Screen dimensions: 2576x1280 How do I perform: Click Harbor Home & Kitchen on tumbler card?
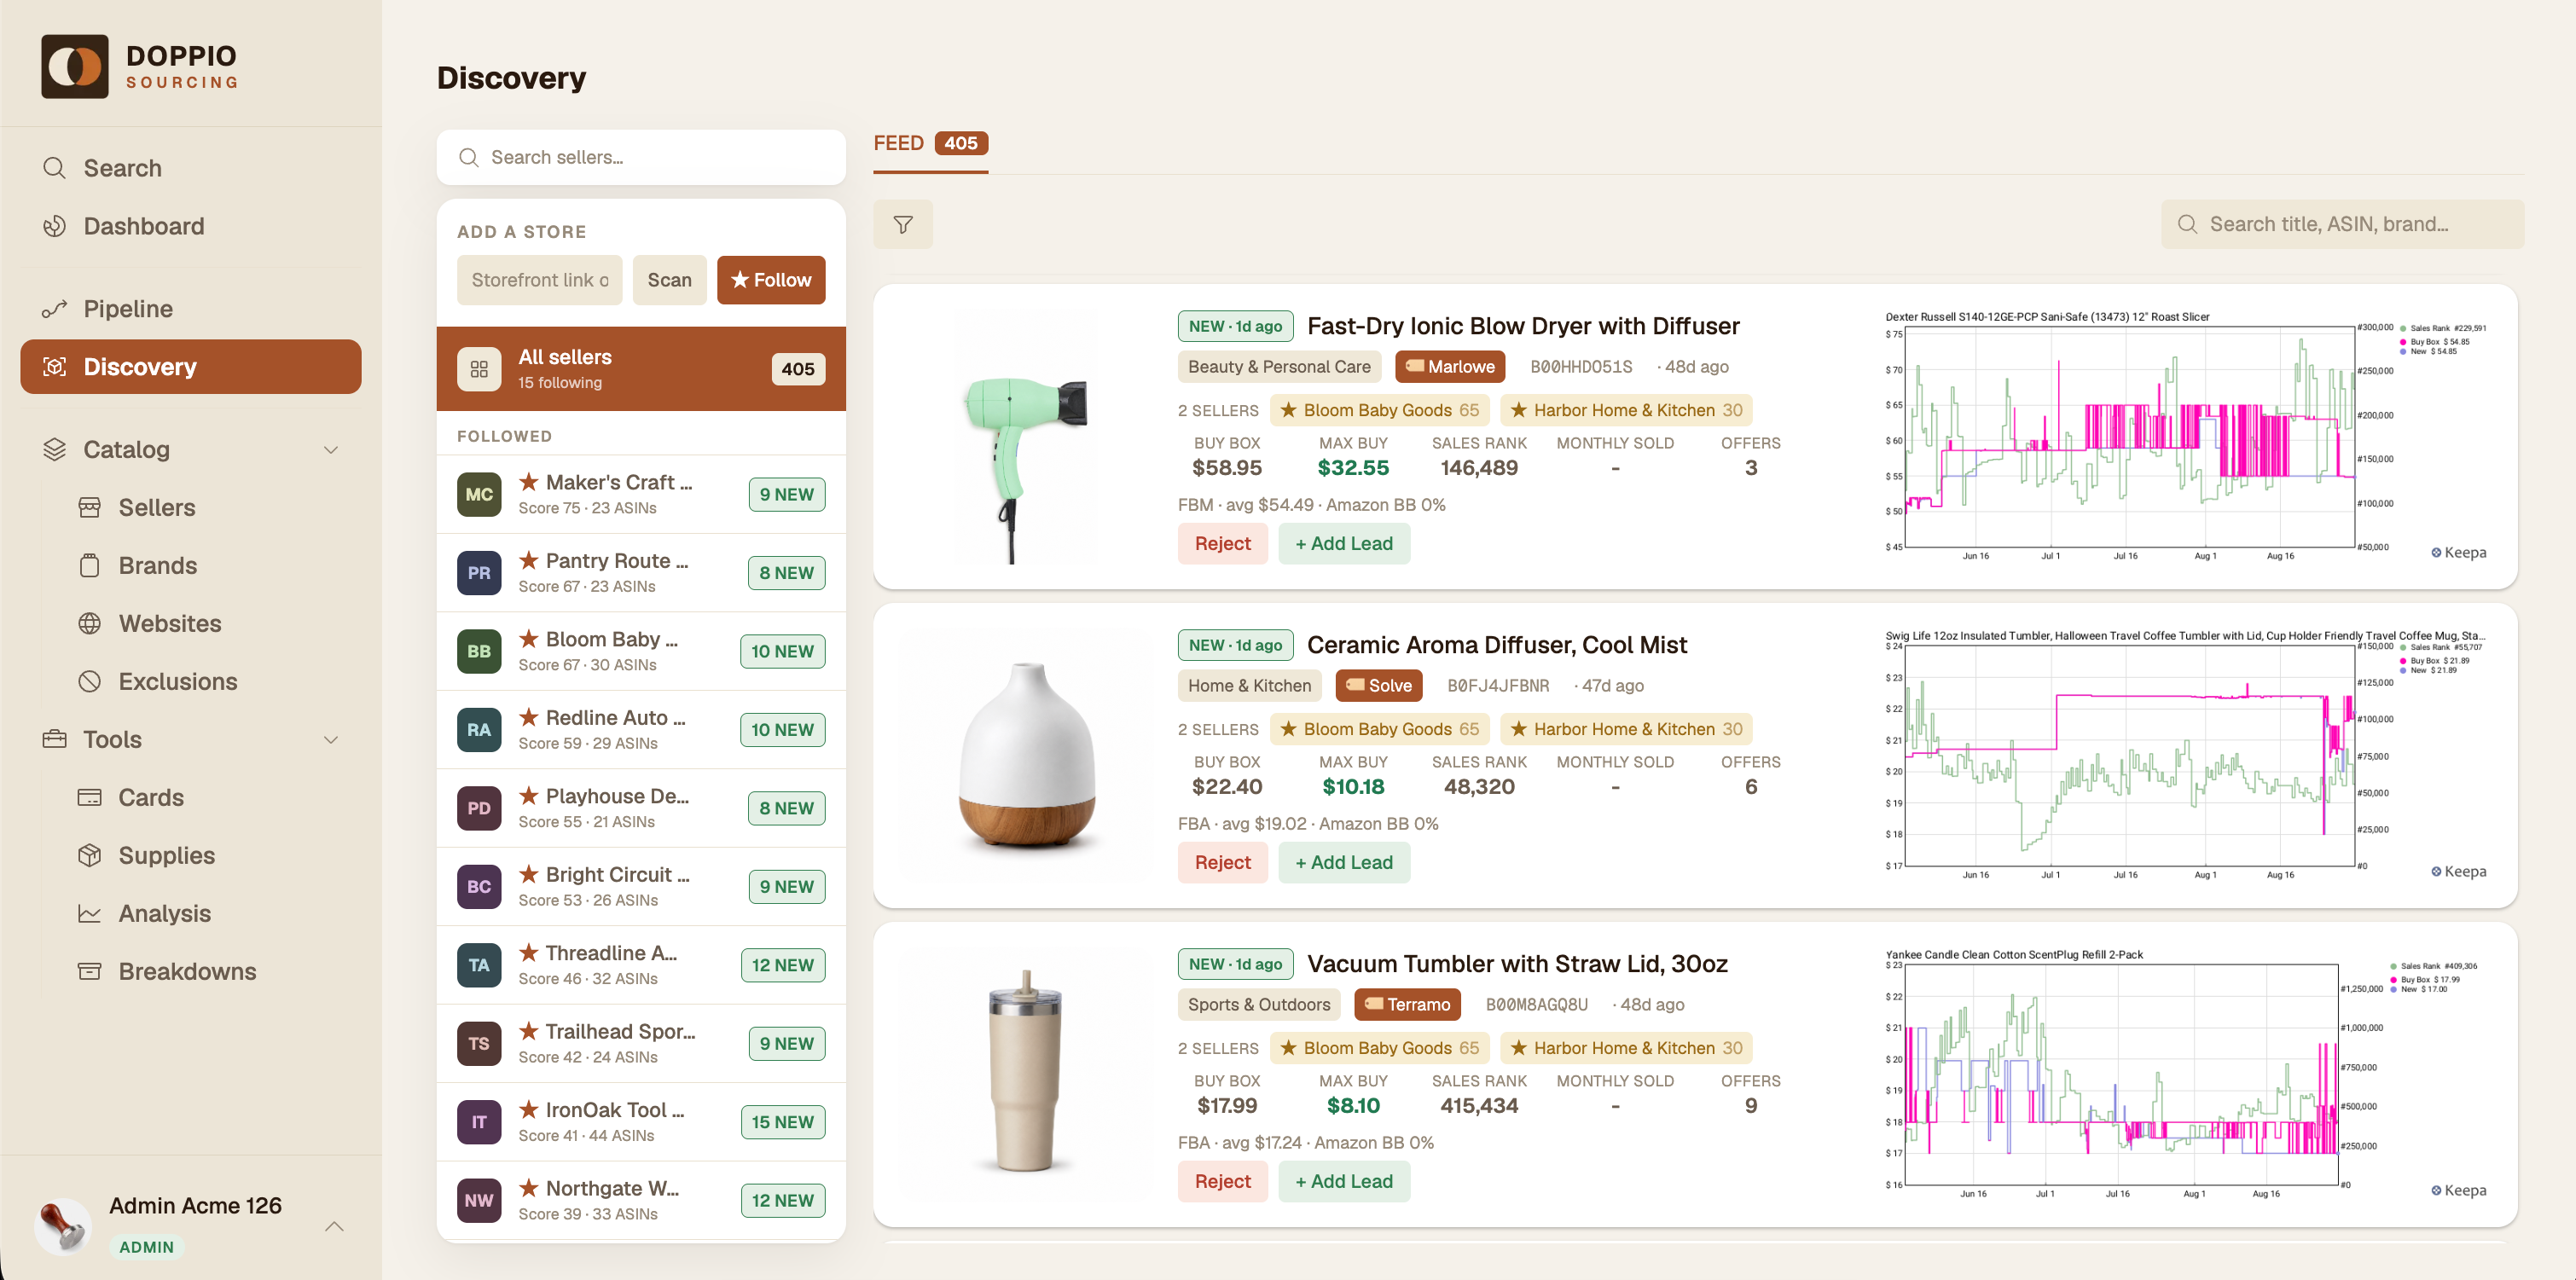pos(1626,1049)
